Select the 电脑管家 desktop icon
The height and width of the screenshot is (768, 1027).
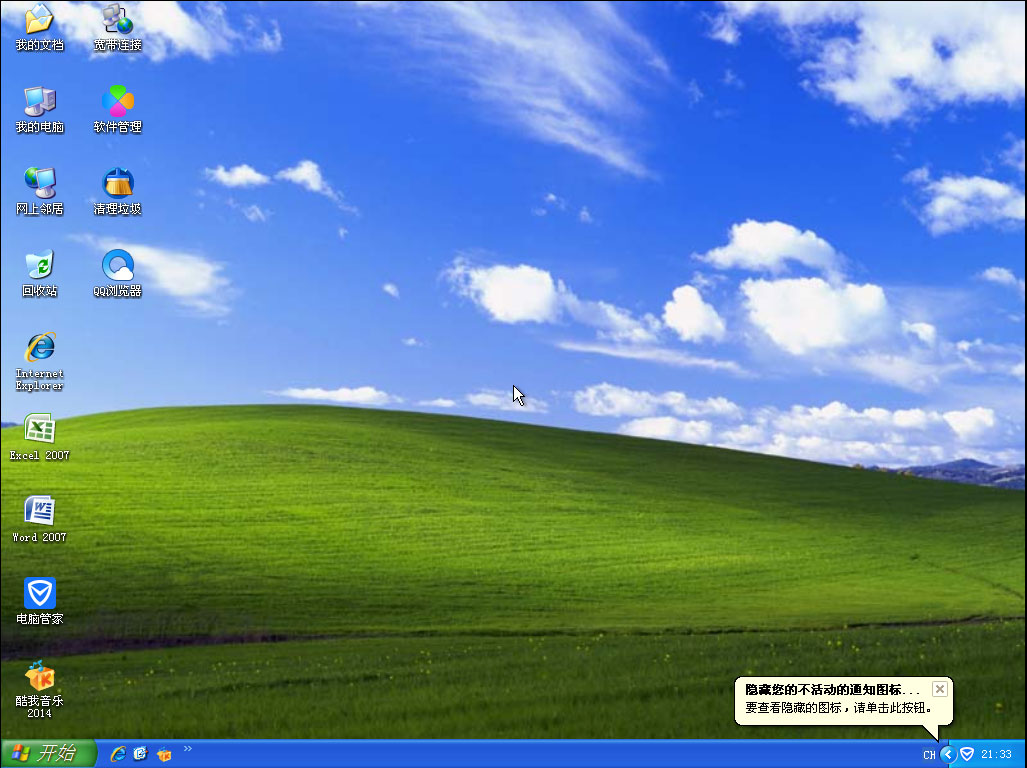pos(39,600)
